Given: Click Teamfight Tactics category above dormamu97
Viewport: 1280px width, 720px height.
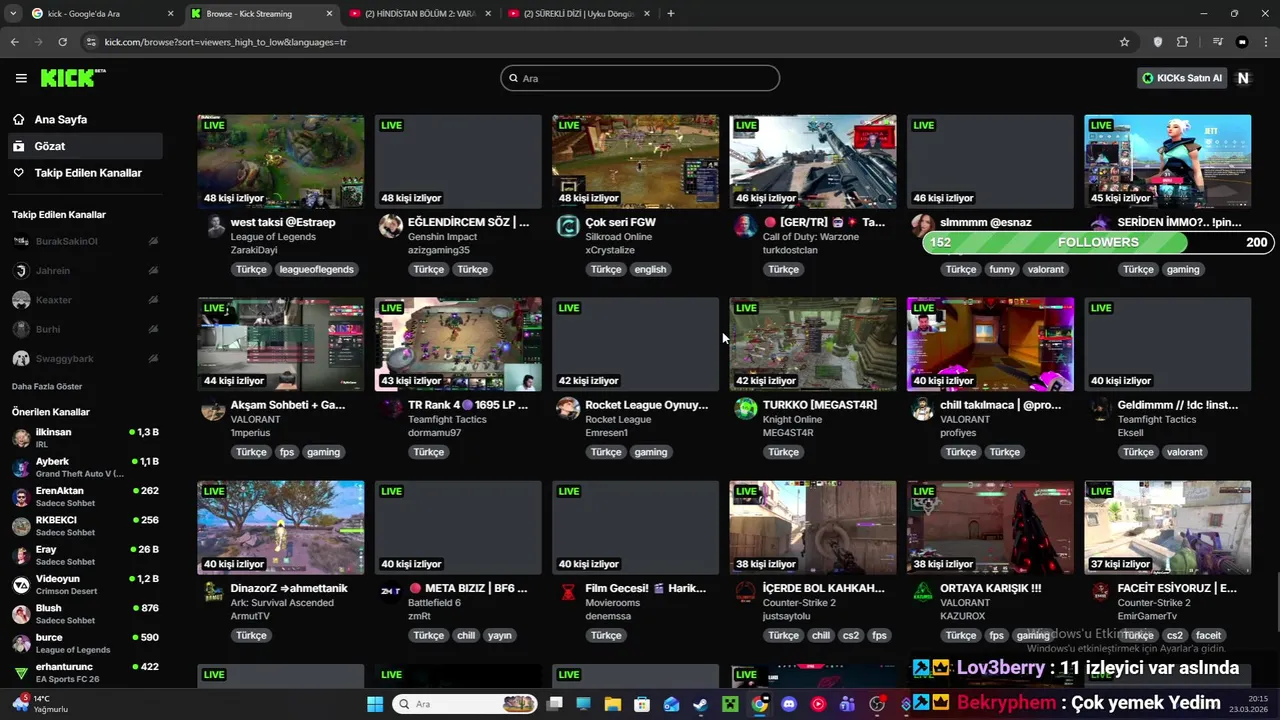Looking at the screenshot, I should [x=447, y=419].
